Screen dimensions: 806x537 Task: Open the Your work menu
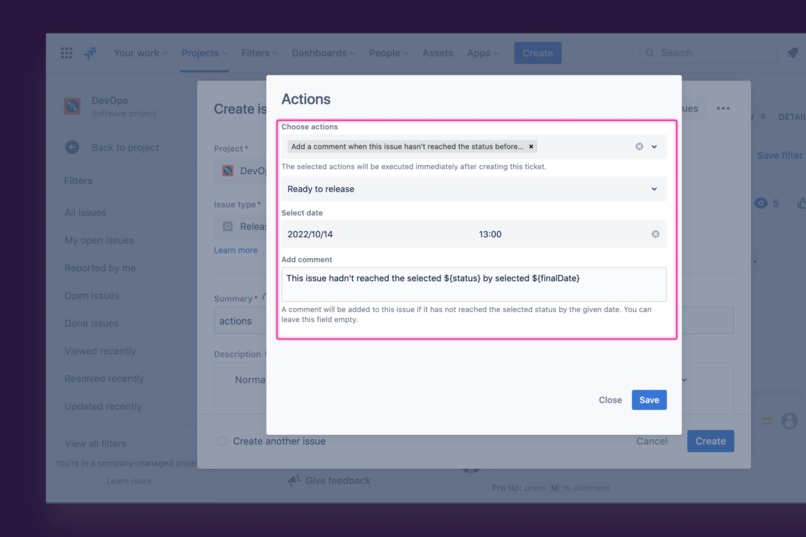click(140, 53)
